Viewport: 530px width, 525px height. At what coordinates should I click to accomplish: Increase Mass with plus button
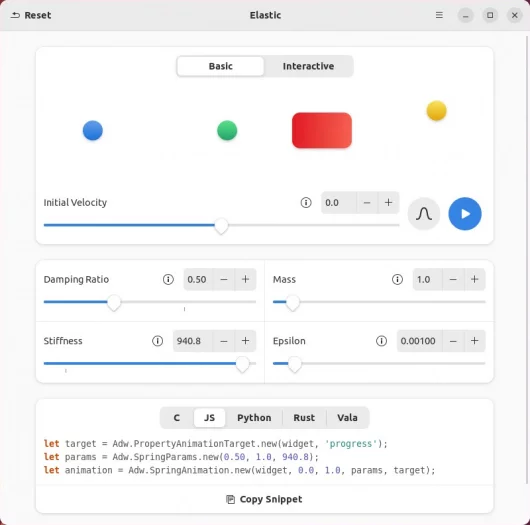475,279
